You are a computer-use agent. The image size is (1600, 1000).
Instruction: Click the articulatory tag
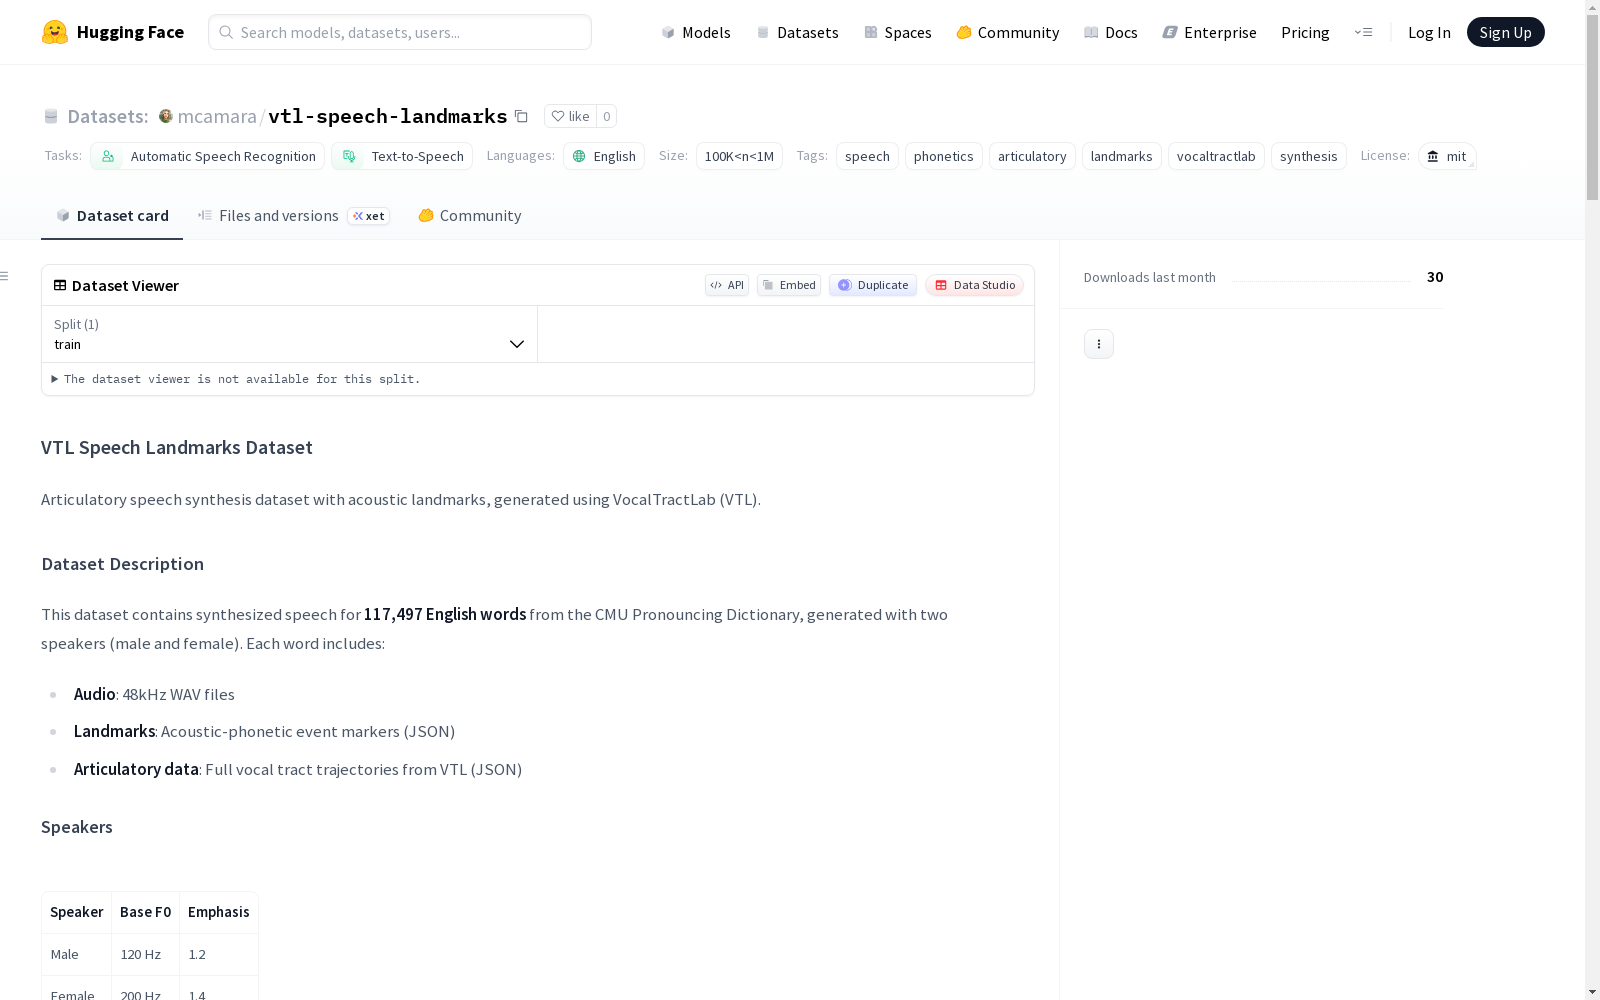tap(1032, 156)
